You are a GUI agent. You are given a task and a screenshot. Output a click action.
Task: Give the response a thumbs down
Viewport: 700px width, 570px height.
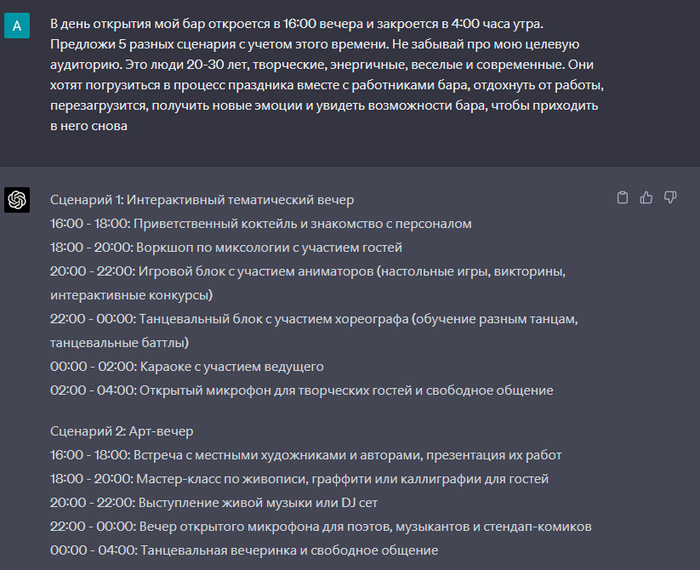(671, 198)
